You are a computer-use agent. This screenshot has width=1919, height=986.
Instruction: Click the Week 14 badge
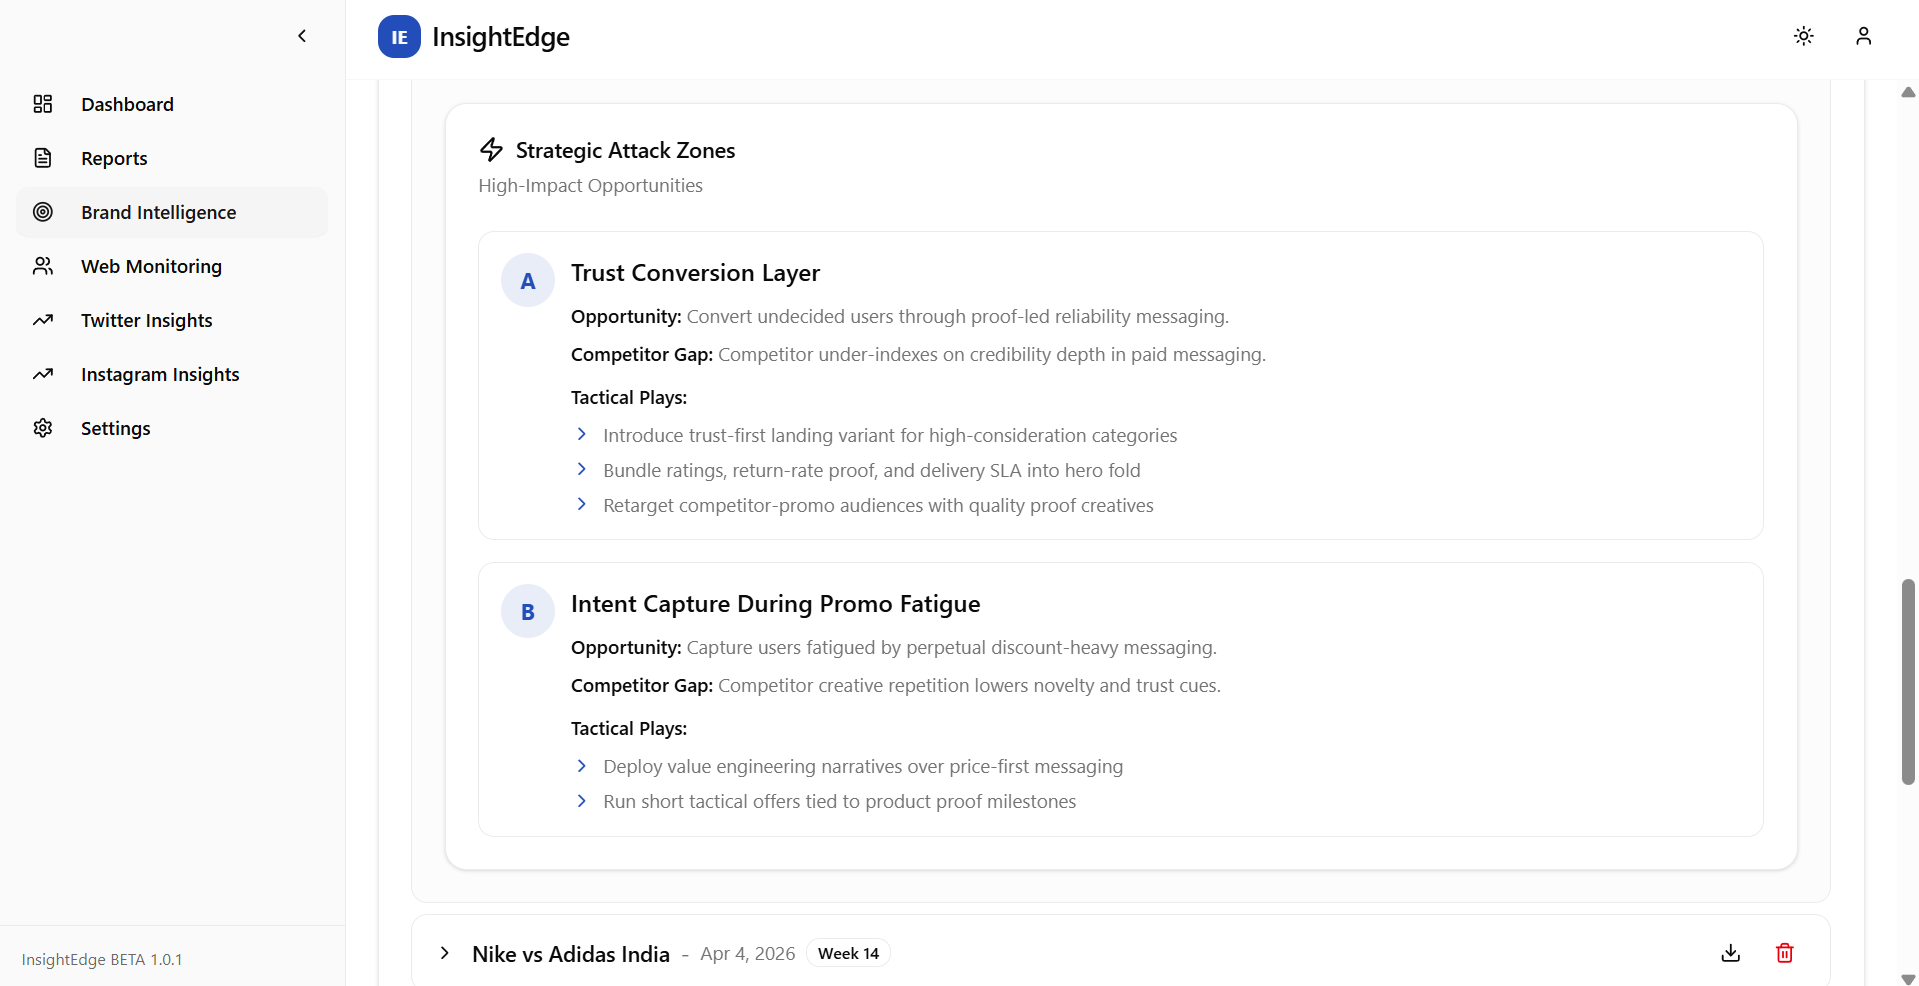pyautogui.click(x=847, y=953)
